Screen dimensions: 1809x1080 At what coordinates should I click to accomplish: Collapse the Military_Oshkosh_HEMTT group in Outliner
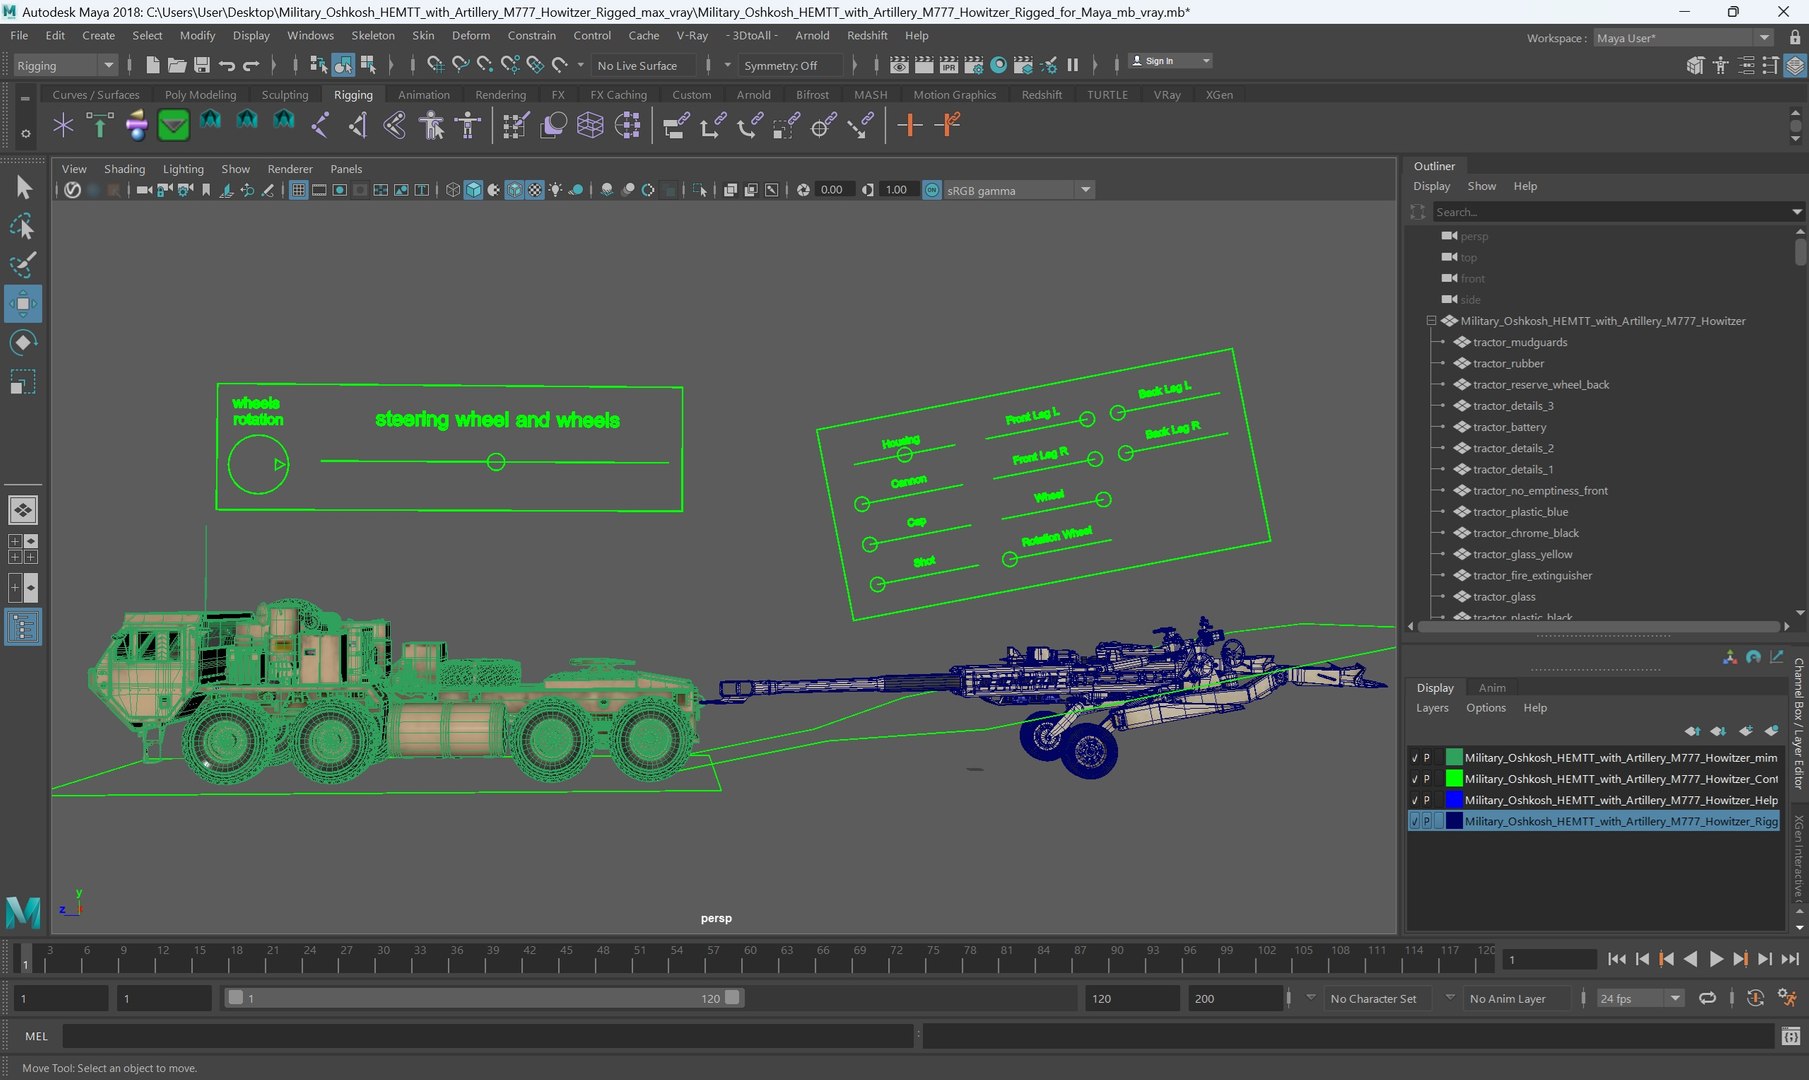point(1431,321)
